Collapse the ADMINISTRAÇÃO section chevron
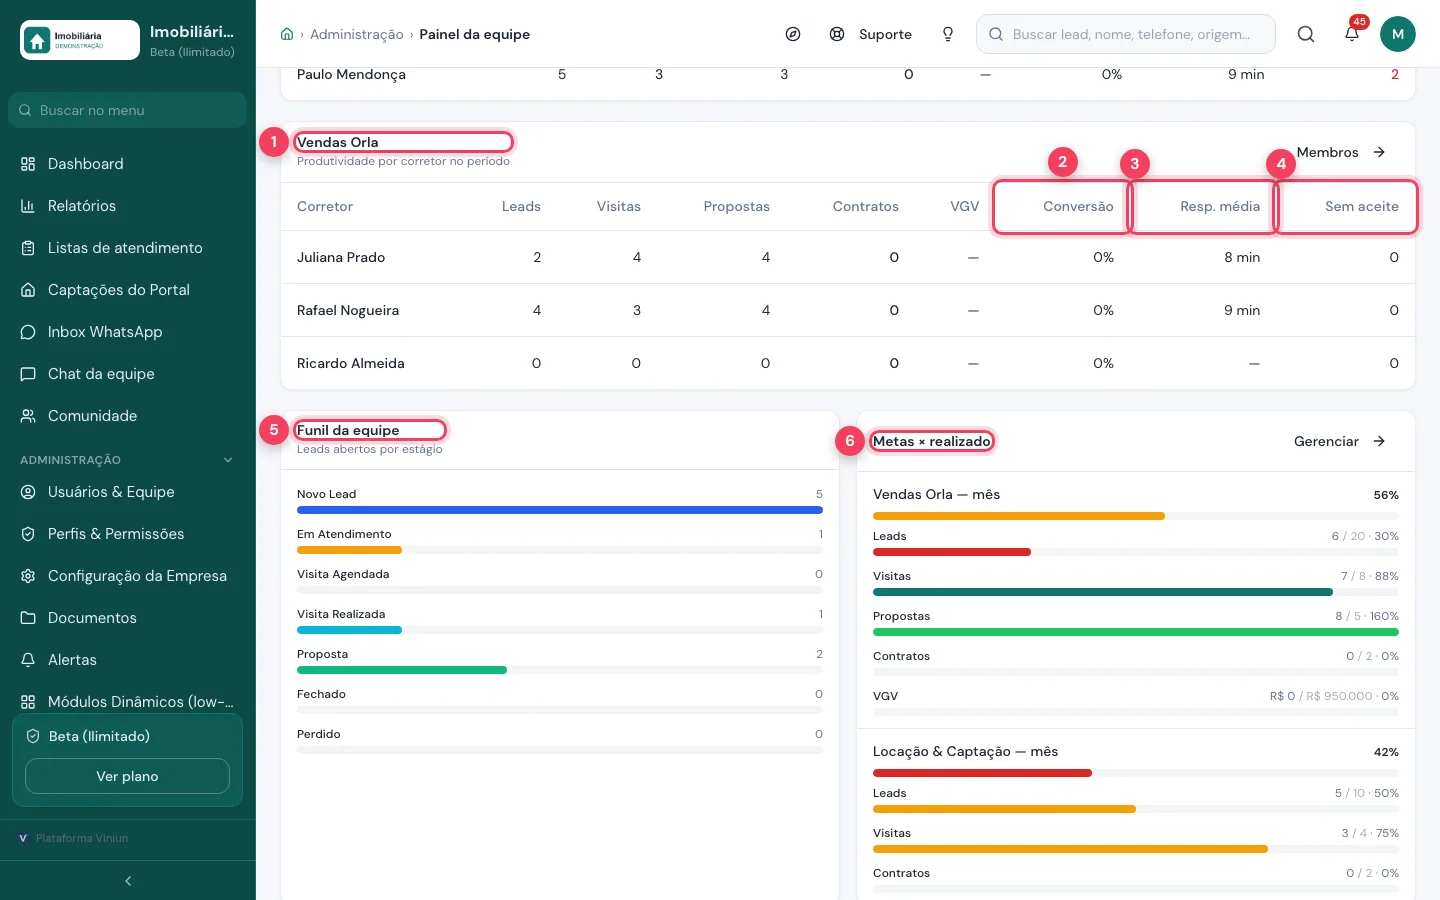 228,460
